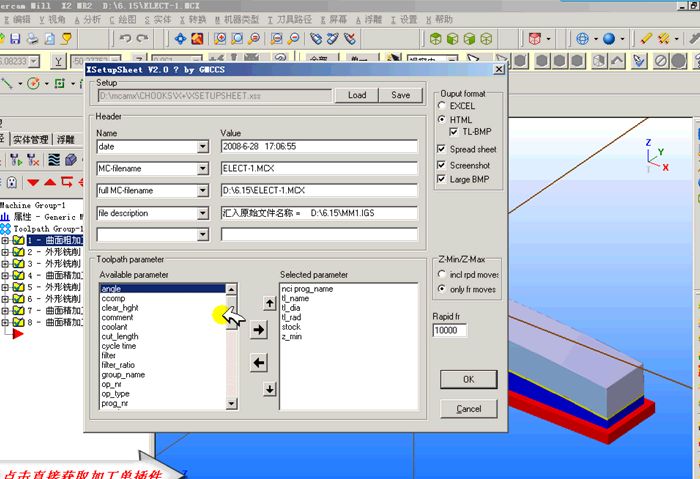Open the empty fifth header name dropdown
This screenshot has height=479, width=700.
tap(203, 234)
